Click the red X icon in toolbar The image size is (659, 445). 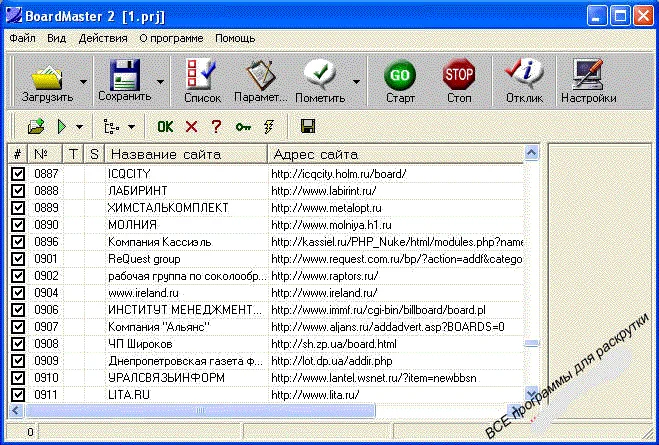[x=191, y=126]
